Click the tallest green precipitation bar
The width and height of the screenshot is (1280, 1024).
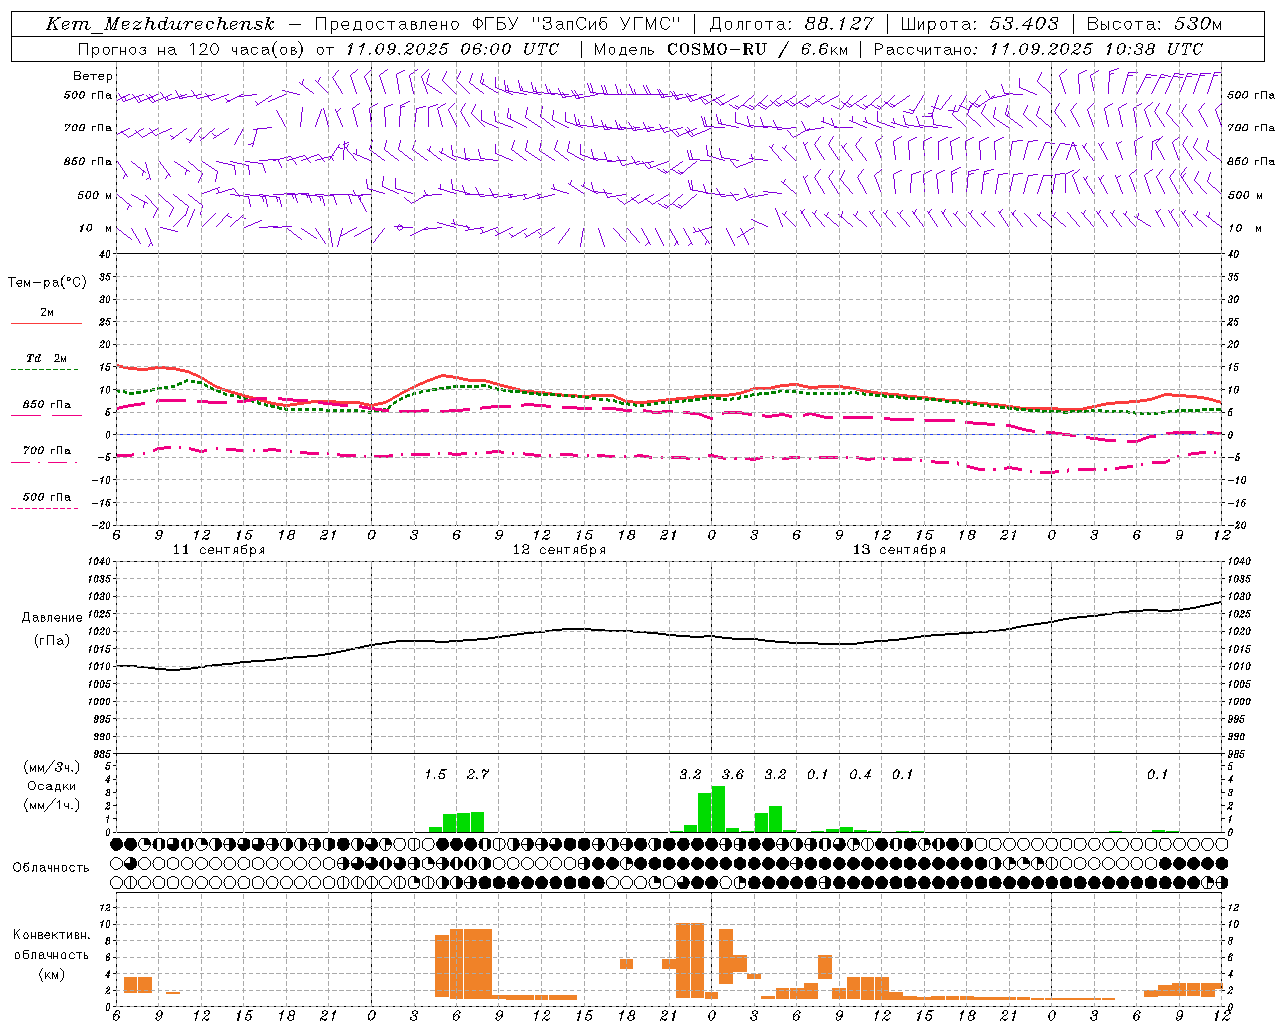pyautogui.click(x=718, y=809)
